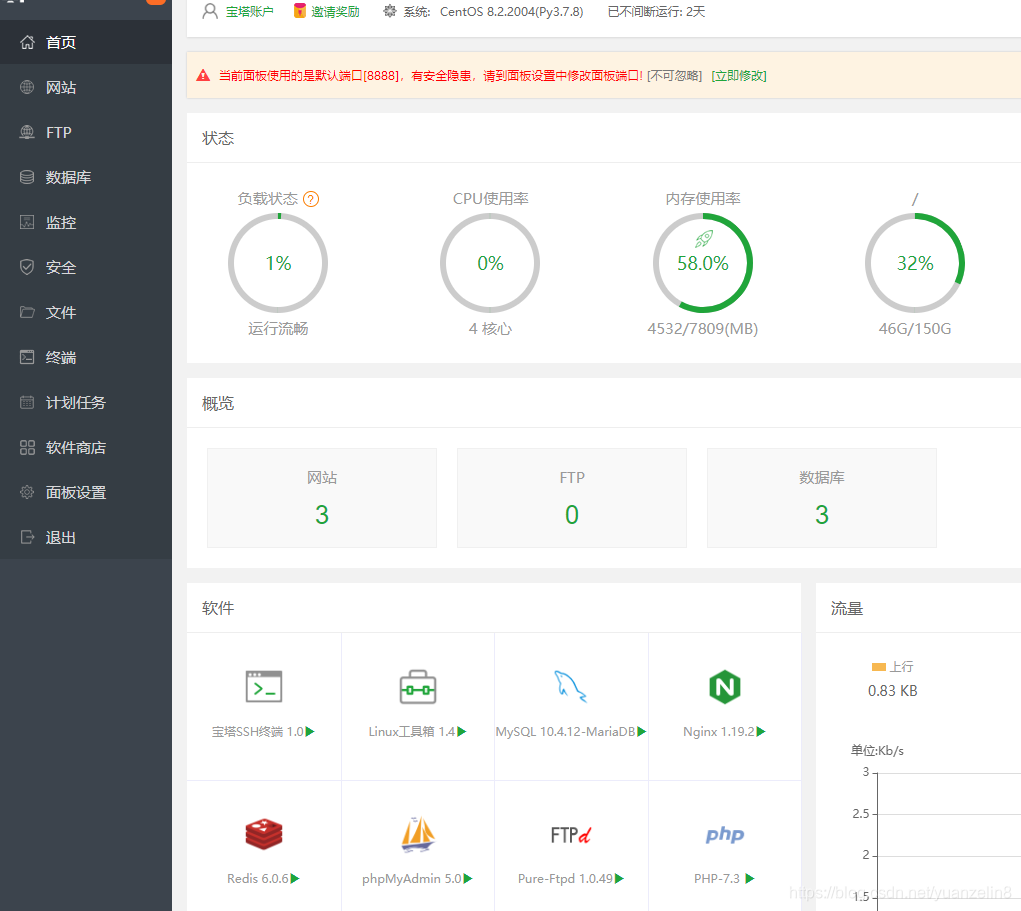Open 软件商店 in sidebar

point(86,447)
